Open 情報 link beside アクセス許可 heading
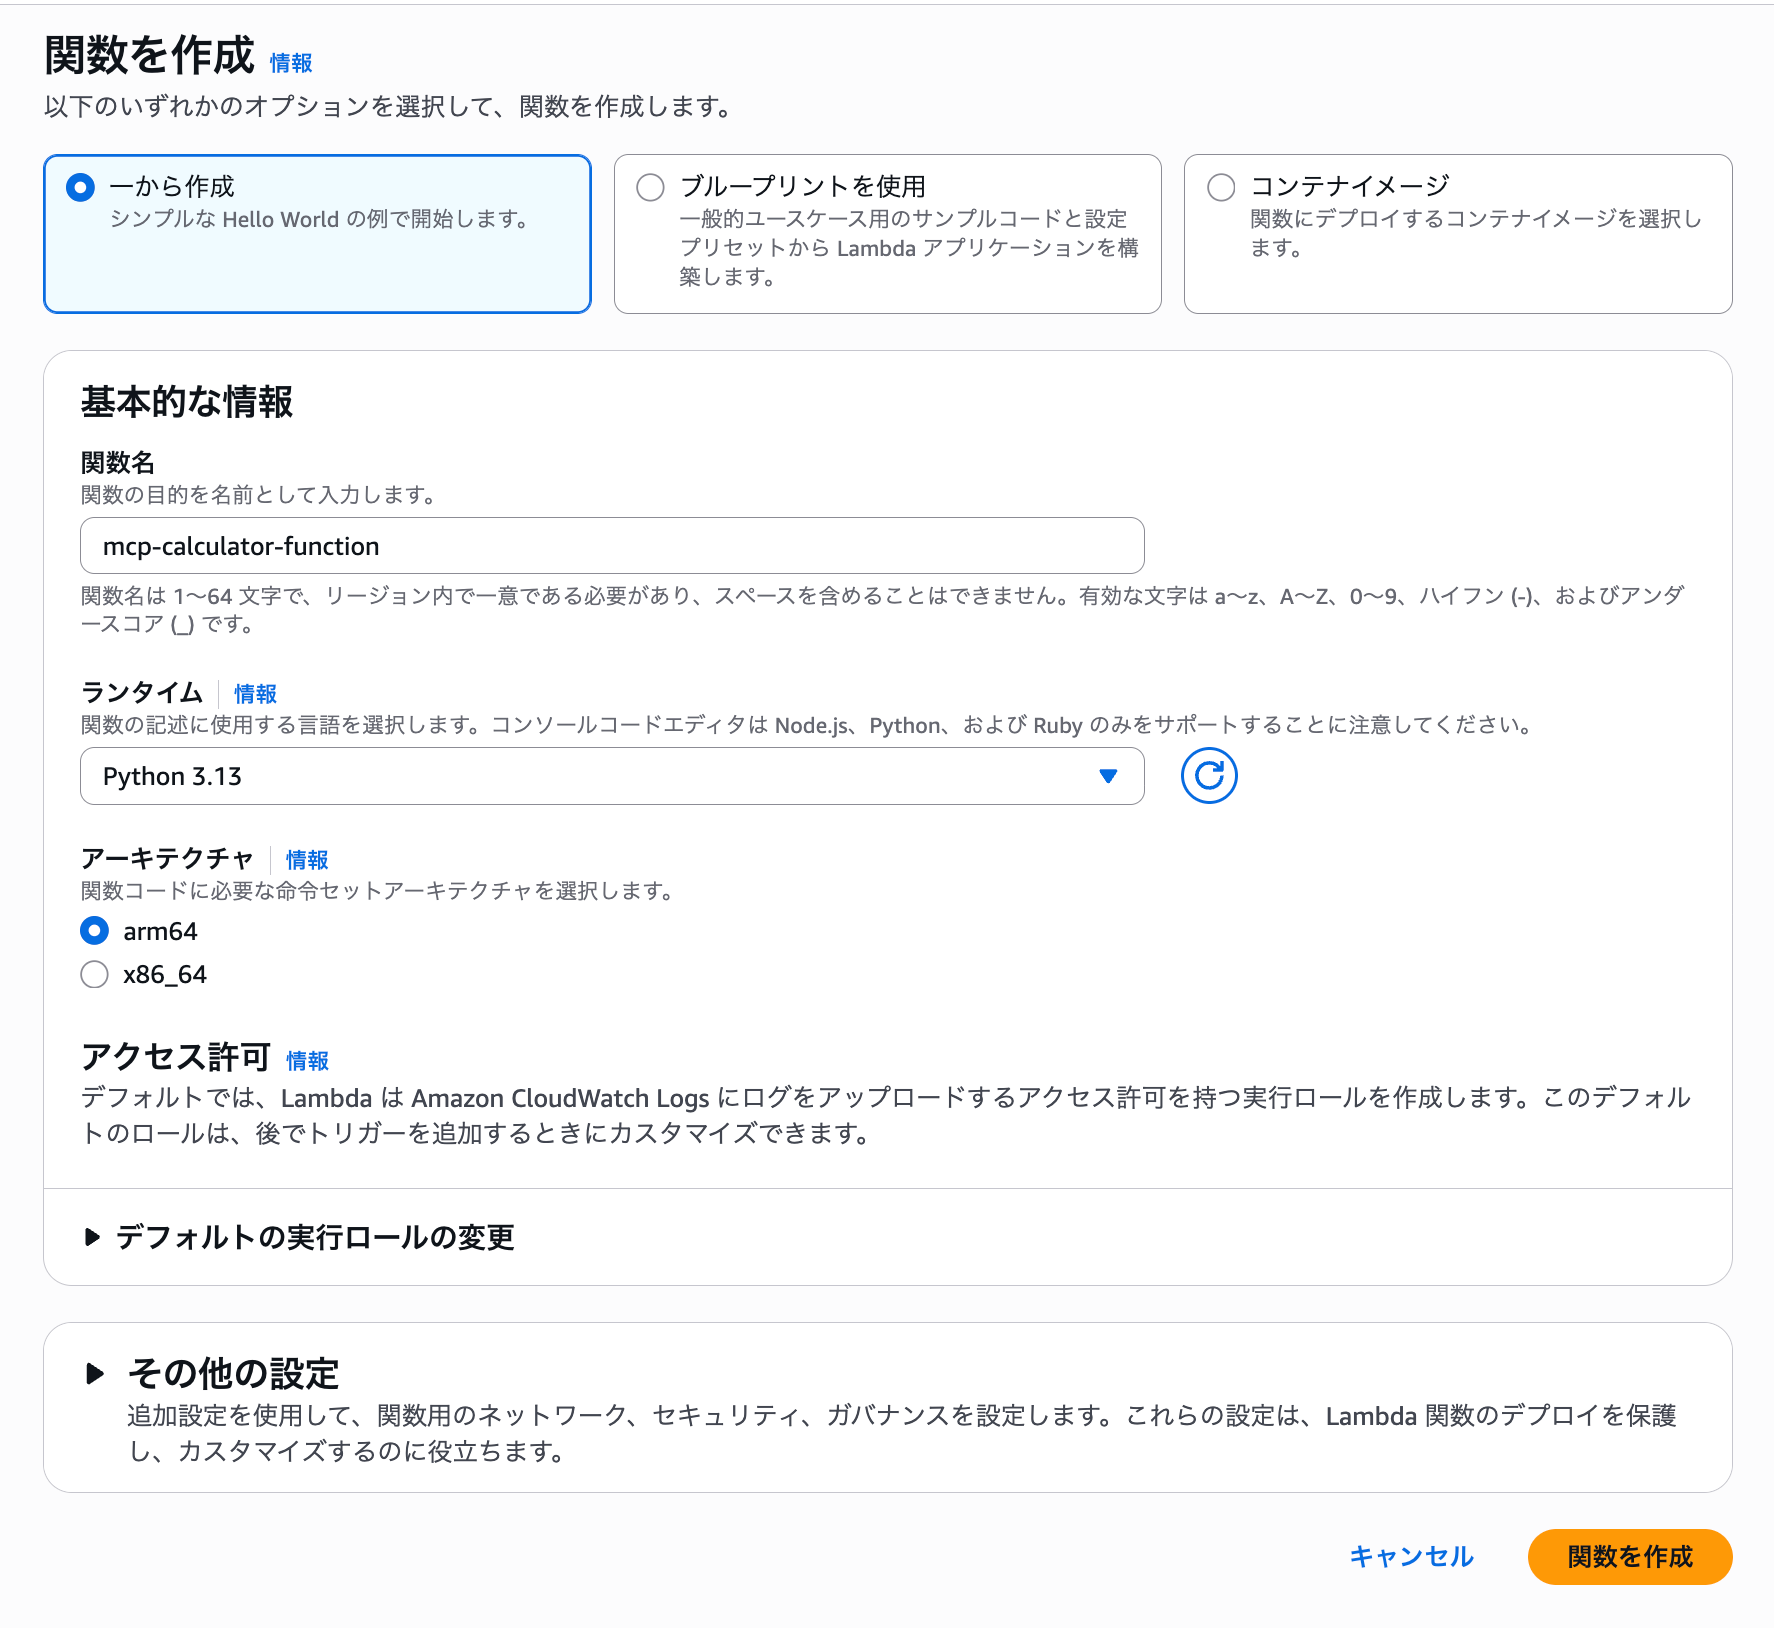The width and height of the screenshot is (1774, 1628). [307, 1060]
